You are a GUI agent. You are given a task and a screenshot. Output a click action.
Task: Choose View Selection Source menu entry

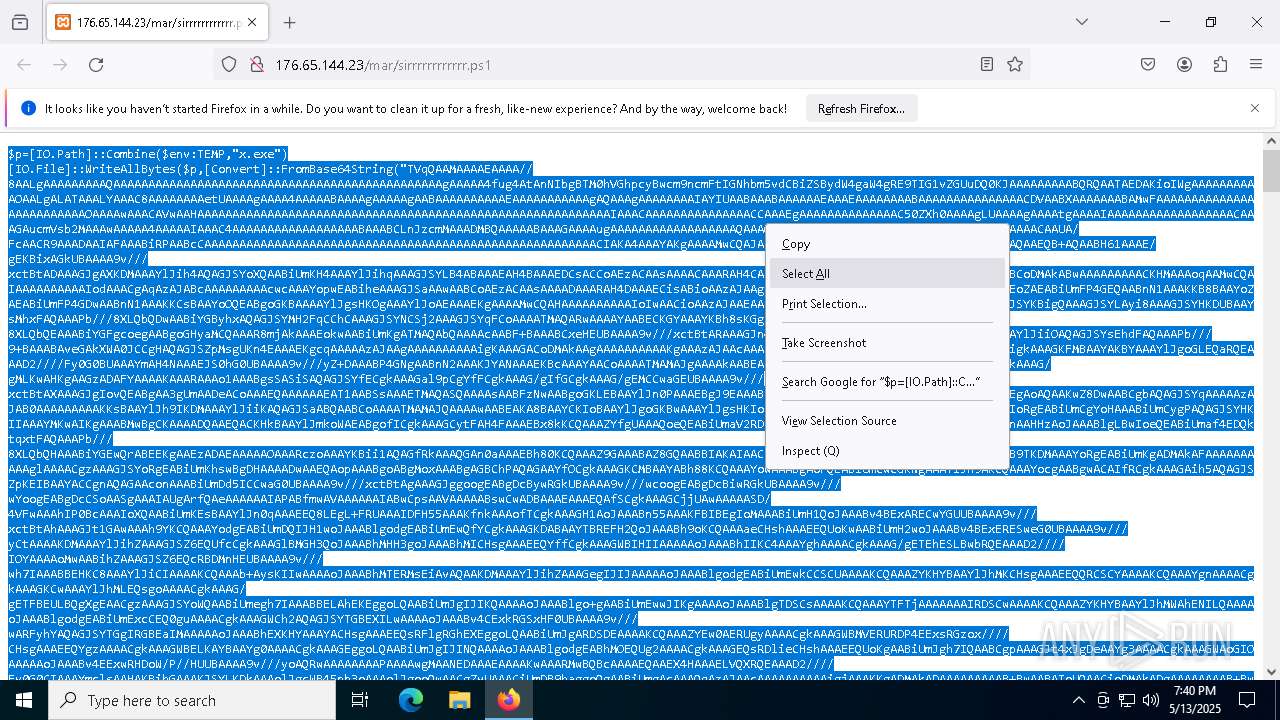click(x=888, y=421)
